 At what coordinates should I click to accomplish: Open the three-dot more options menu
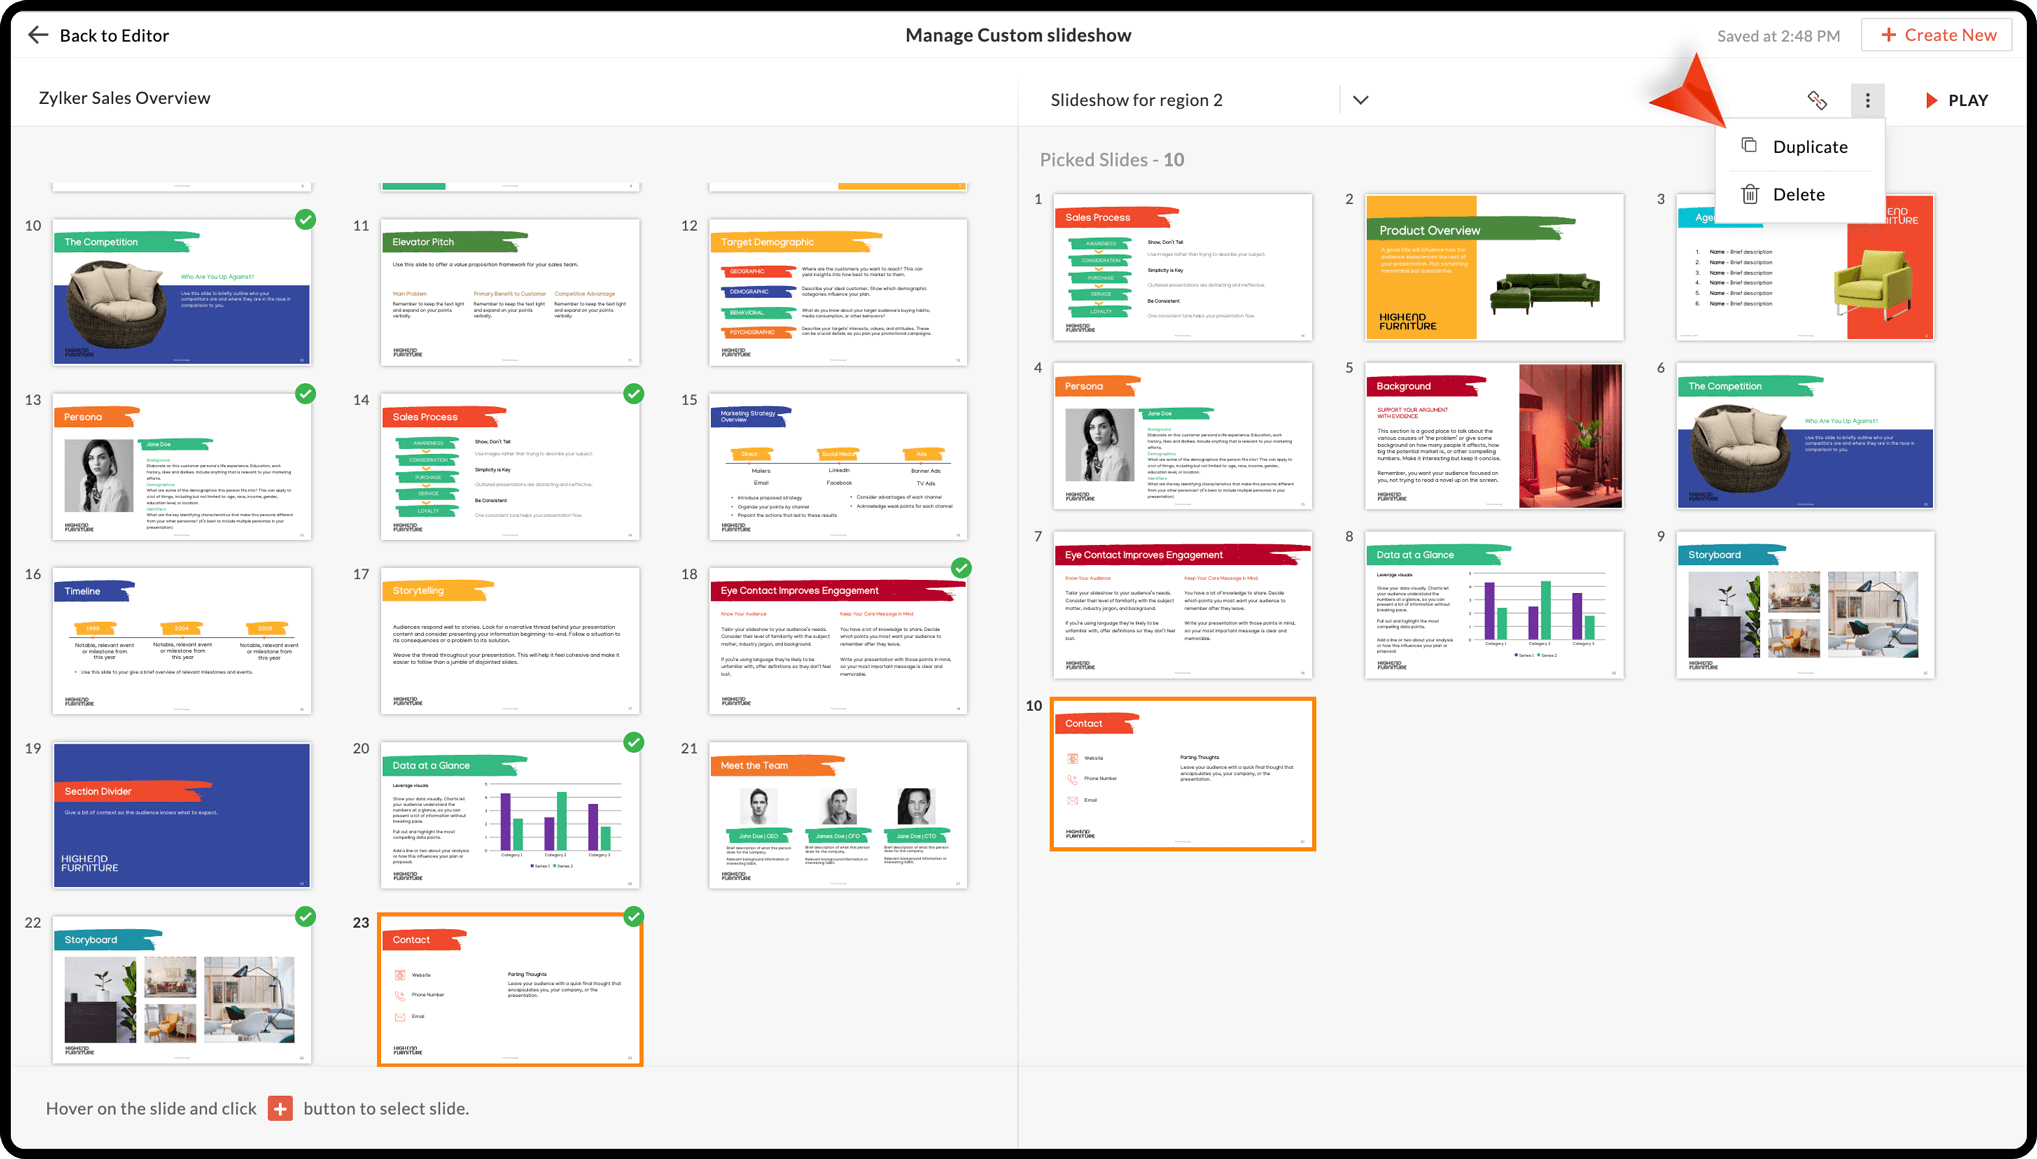(x=1867, y=100)
